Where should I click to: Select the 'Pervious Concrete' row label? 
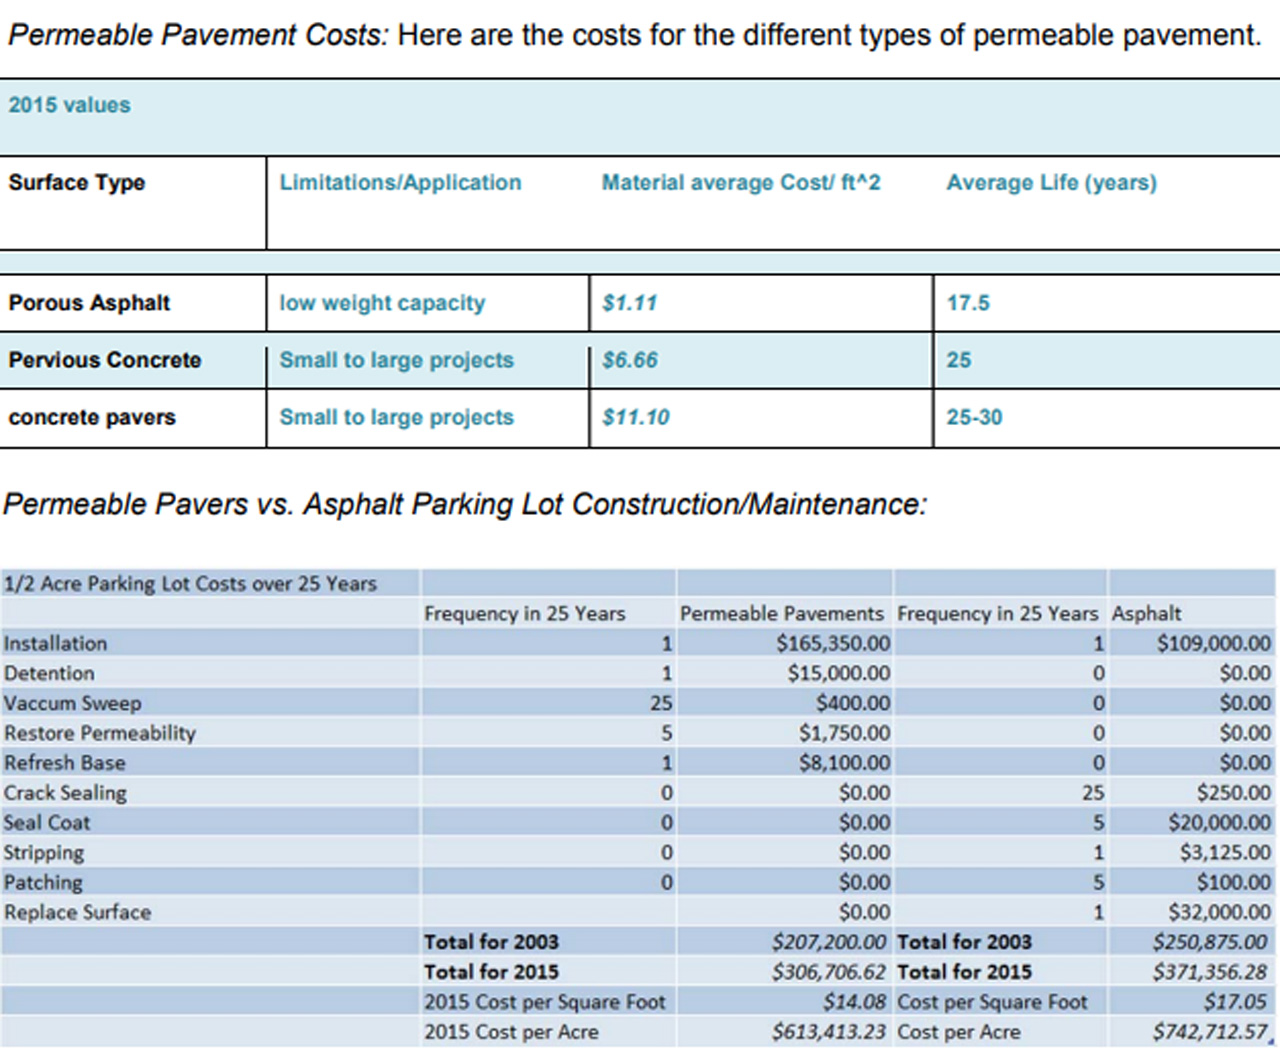tap(105, 360)
